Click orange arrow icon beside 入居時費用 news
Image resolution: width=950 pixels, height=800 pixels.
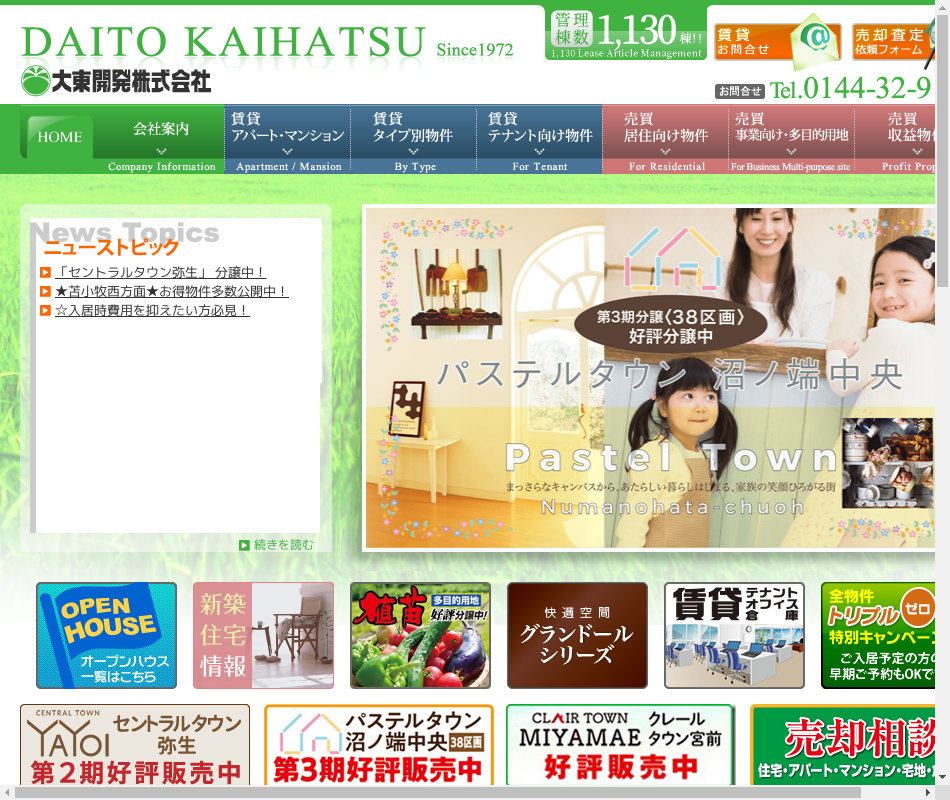pyautogui.click(x=45, y=310)
